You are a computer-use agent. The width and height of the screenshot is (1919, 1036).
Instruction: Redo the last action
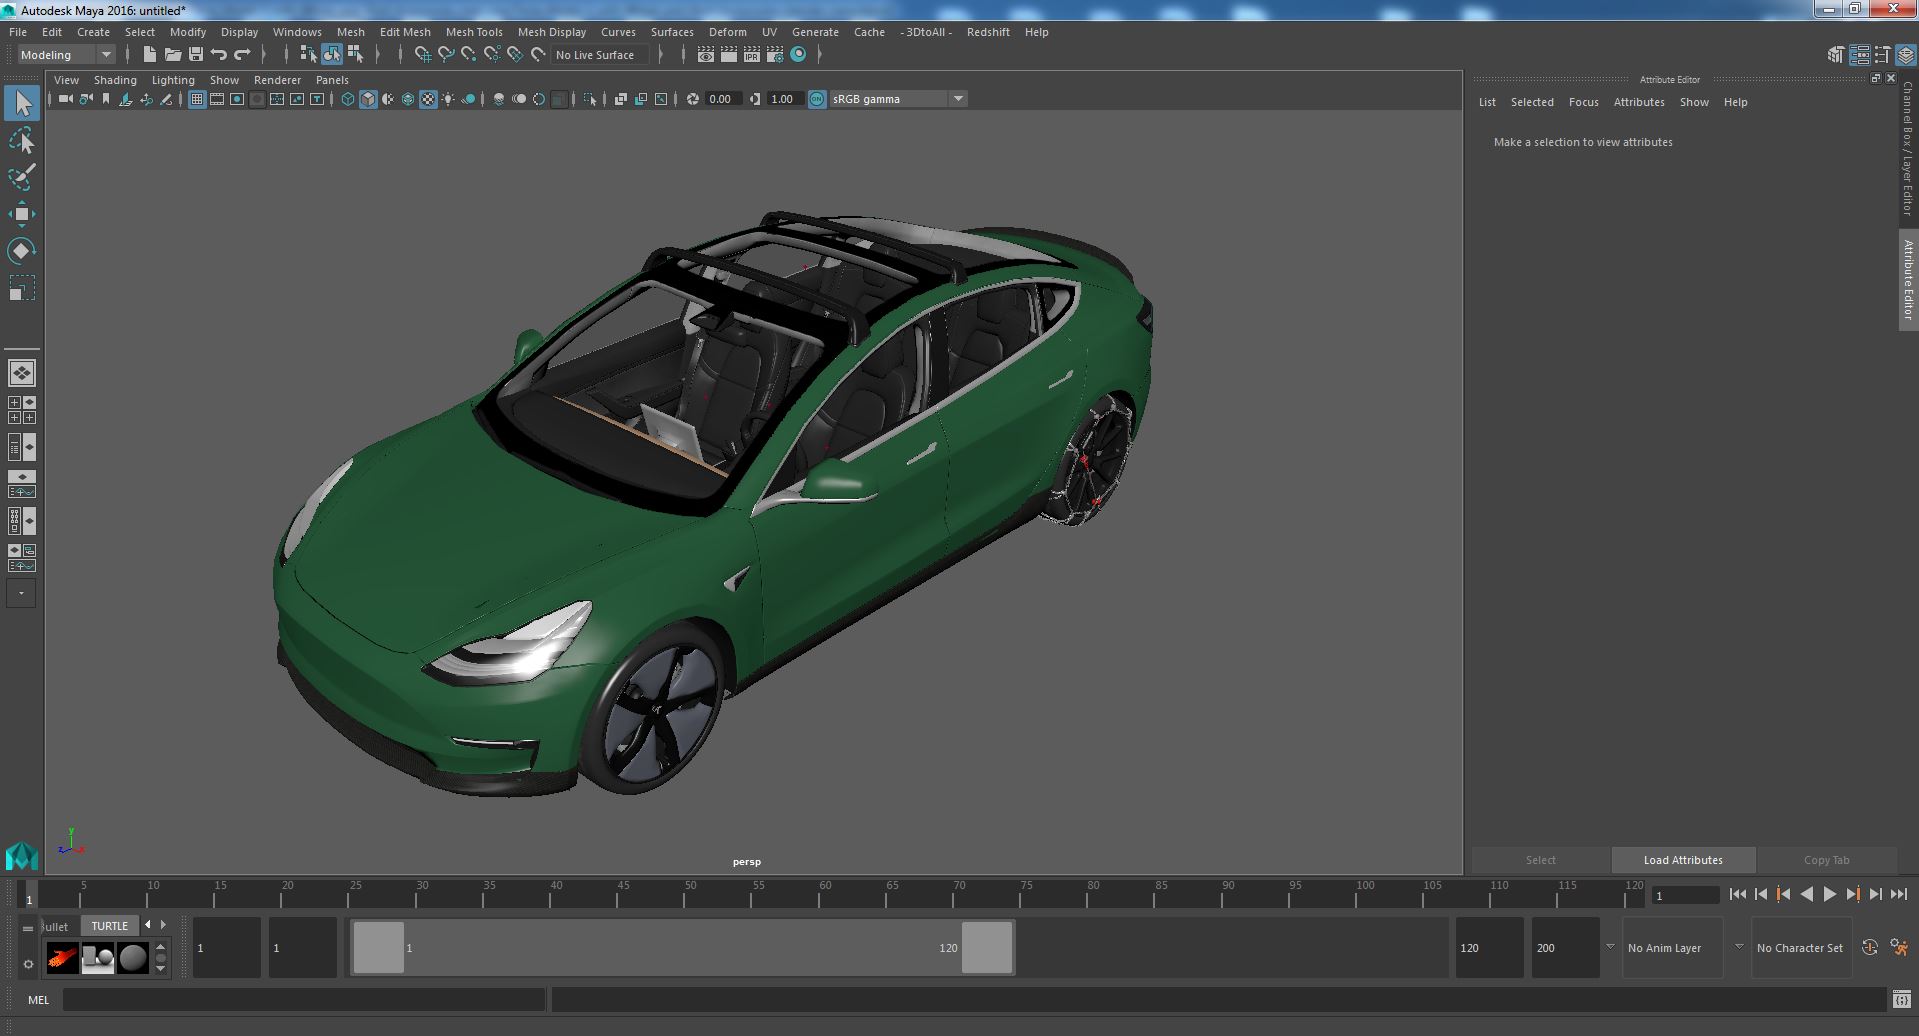[242, 55]
